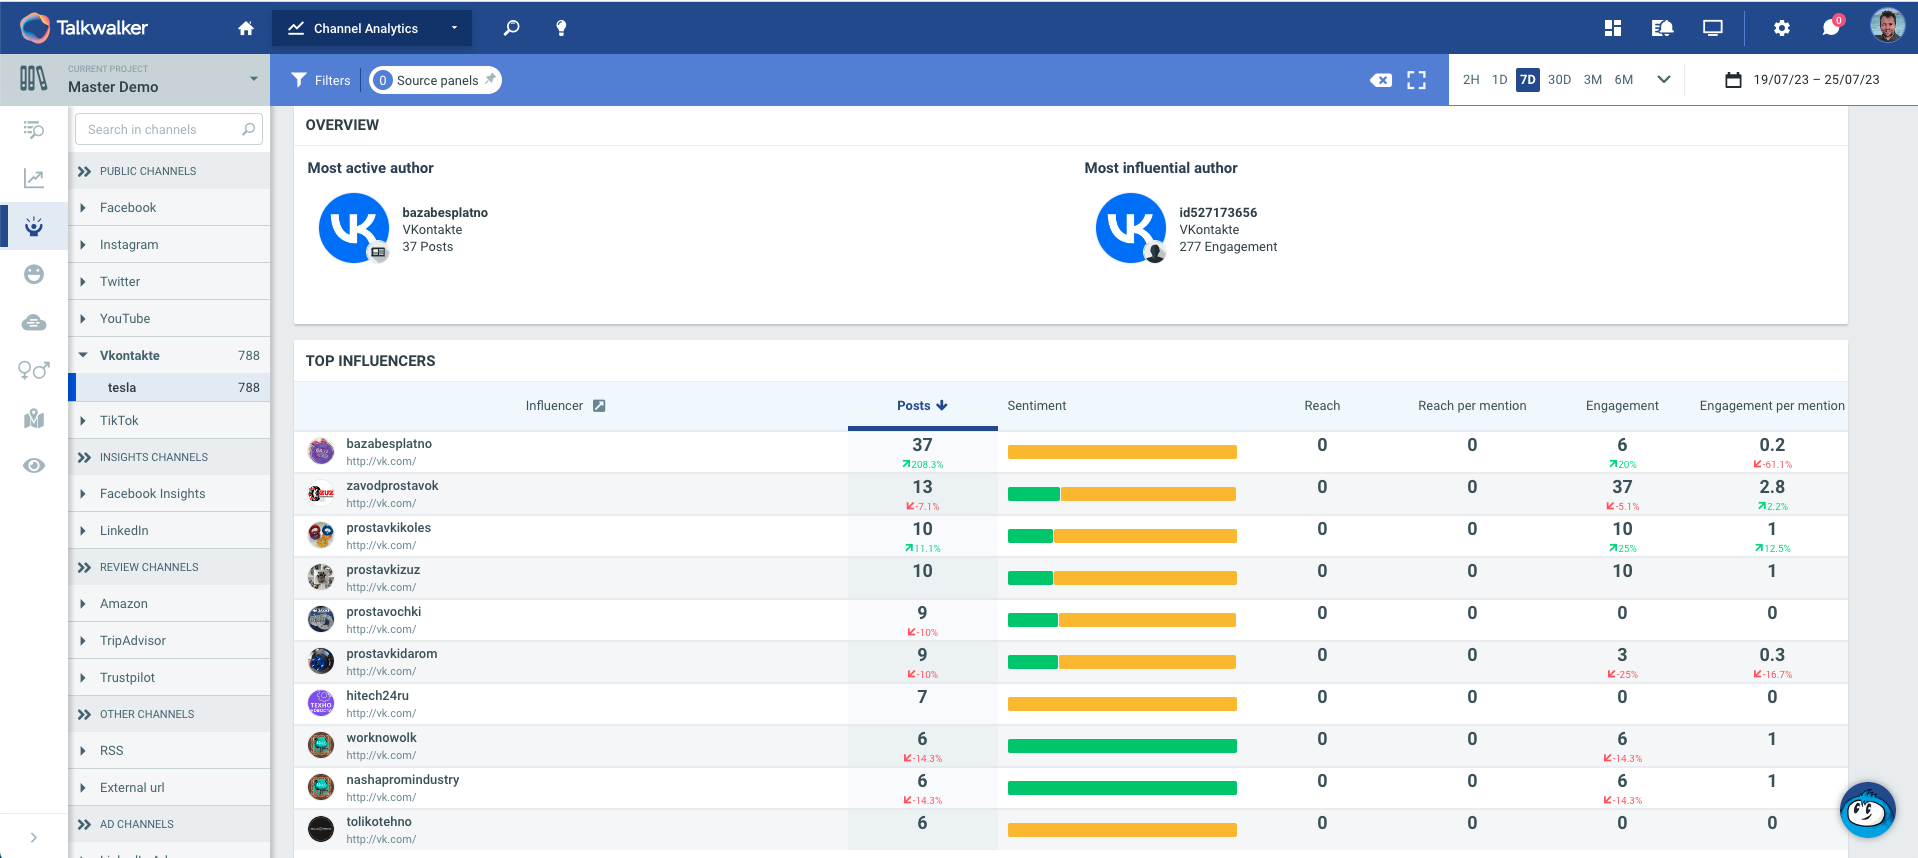Select the tesla channel
This screenshot has height=858, width=1918.
169,388
